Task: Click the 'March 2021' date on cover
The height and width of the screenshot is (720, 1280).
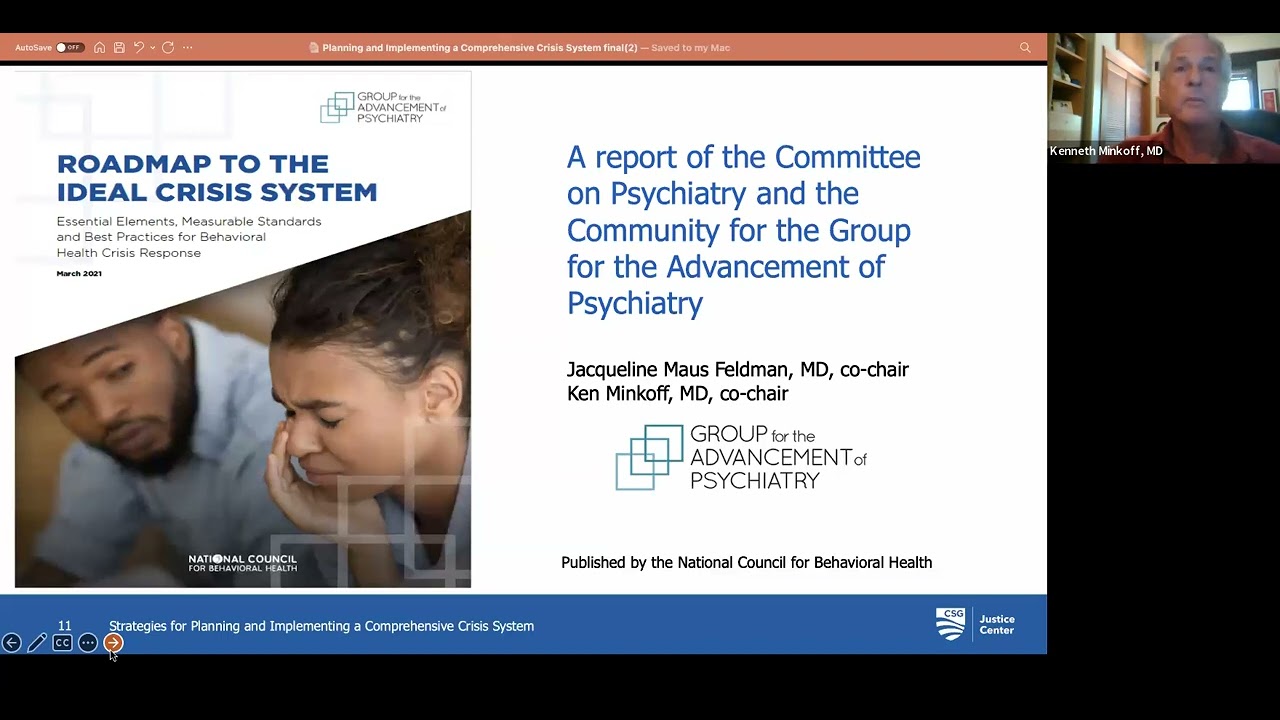Action: (79, 273)
